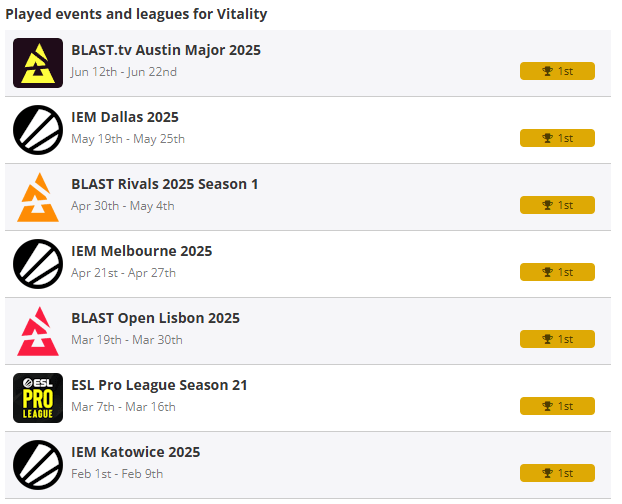
Task: Click the 1st place trophy badge for IEM Dallas
Action: 557,138
